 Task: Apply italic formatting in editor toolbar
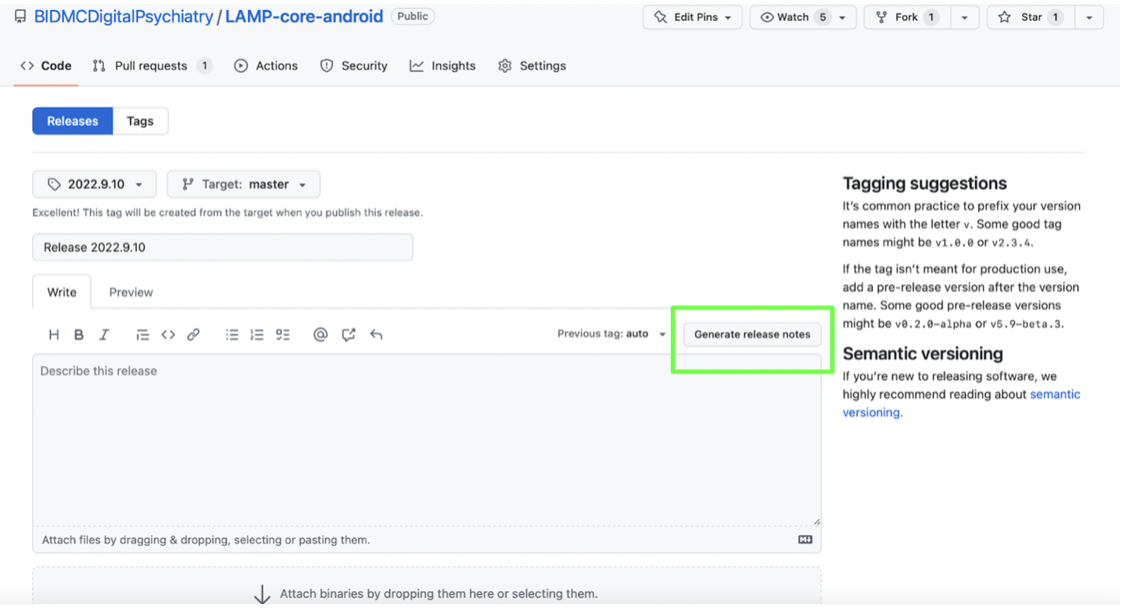pyautogui.click(x=104, y=335)
